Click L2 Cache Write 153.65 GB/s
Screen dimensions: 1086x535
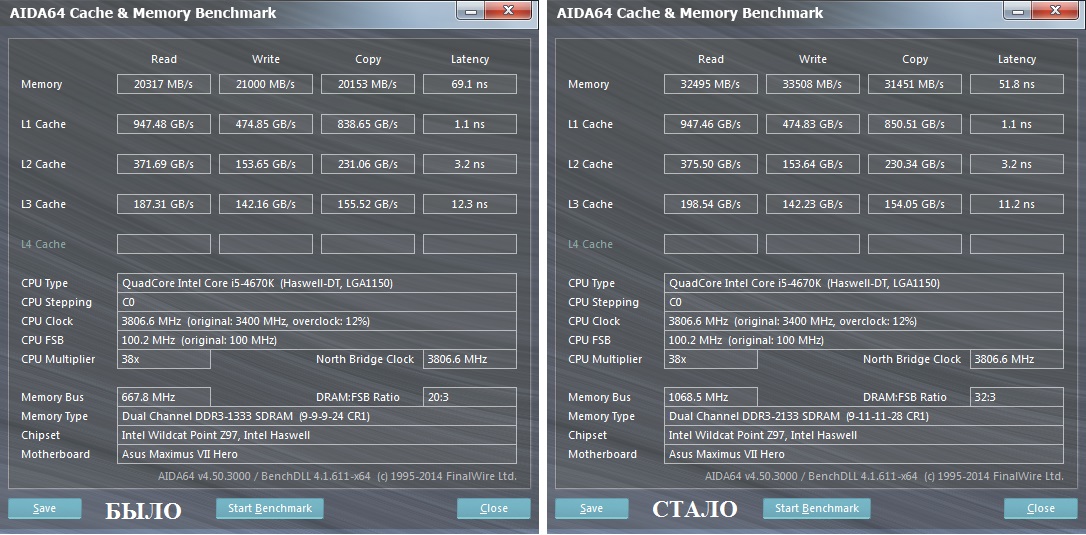pos(266,164)
